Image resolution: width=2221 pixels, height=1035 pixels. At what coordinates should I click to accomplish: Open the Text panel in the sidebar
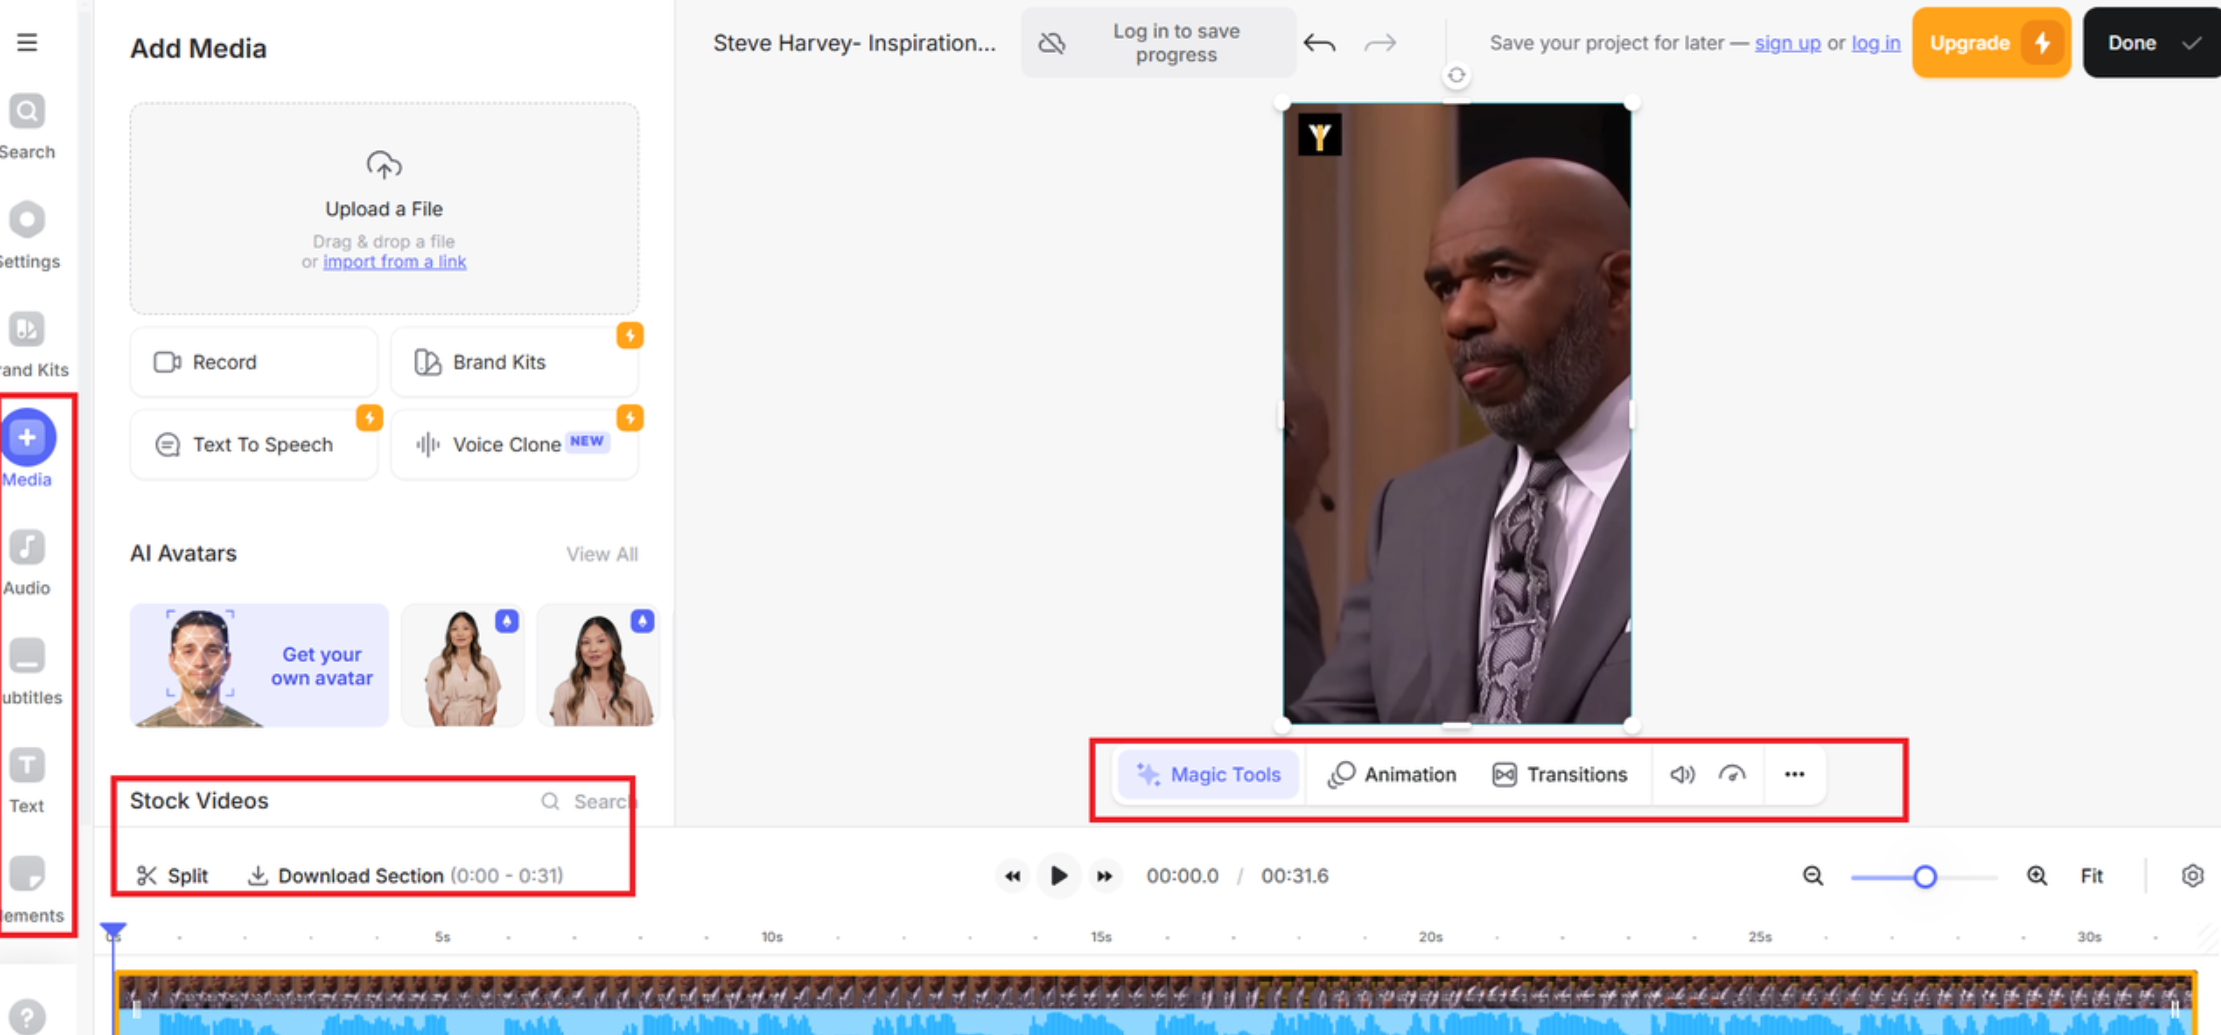(27, 778)
